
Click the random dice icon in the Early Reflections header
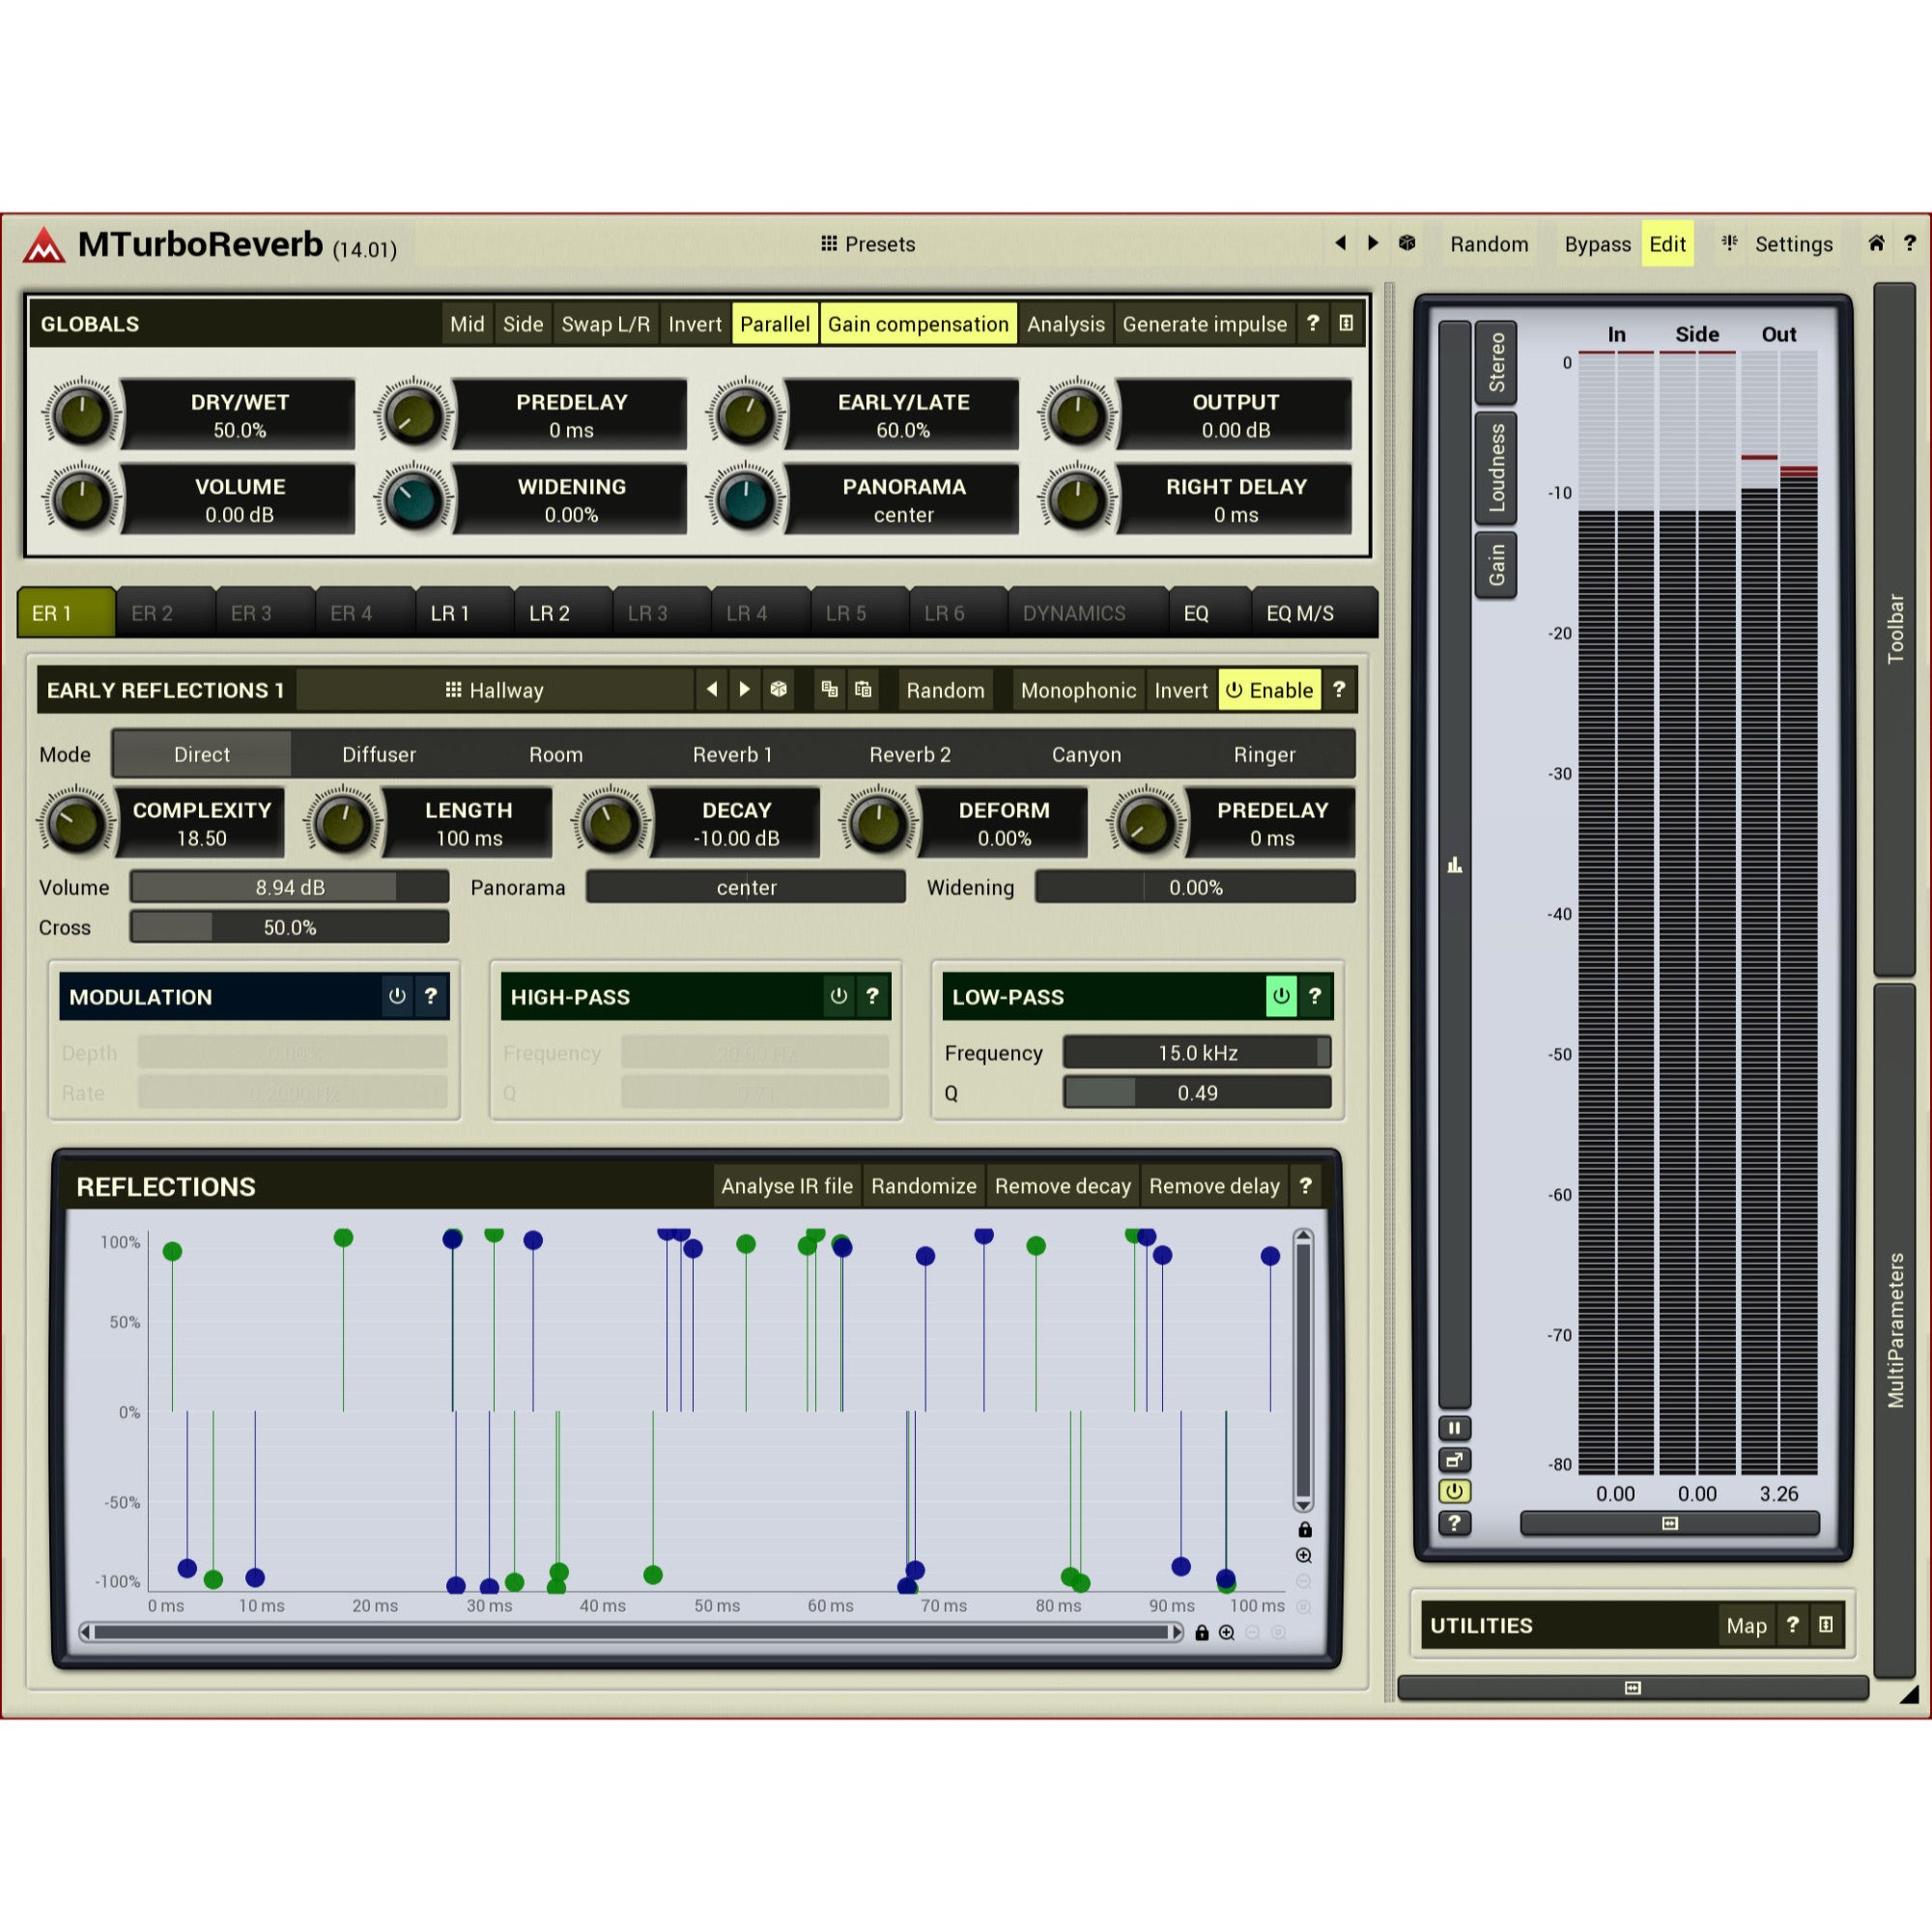pyautogui.click(x=778, y=689)
